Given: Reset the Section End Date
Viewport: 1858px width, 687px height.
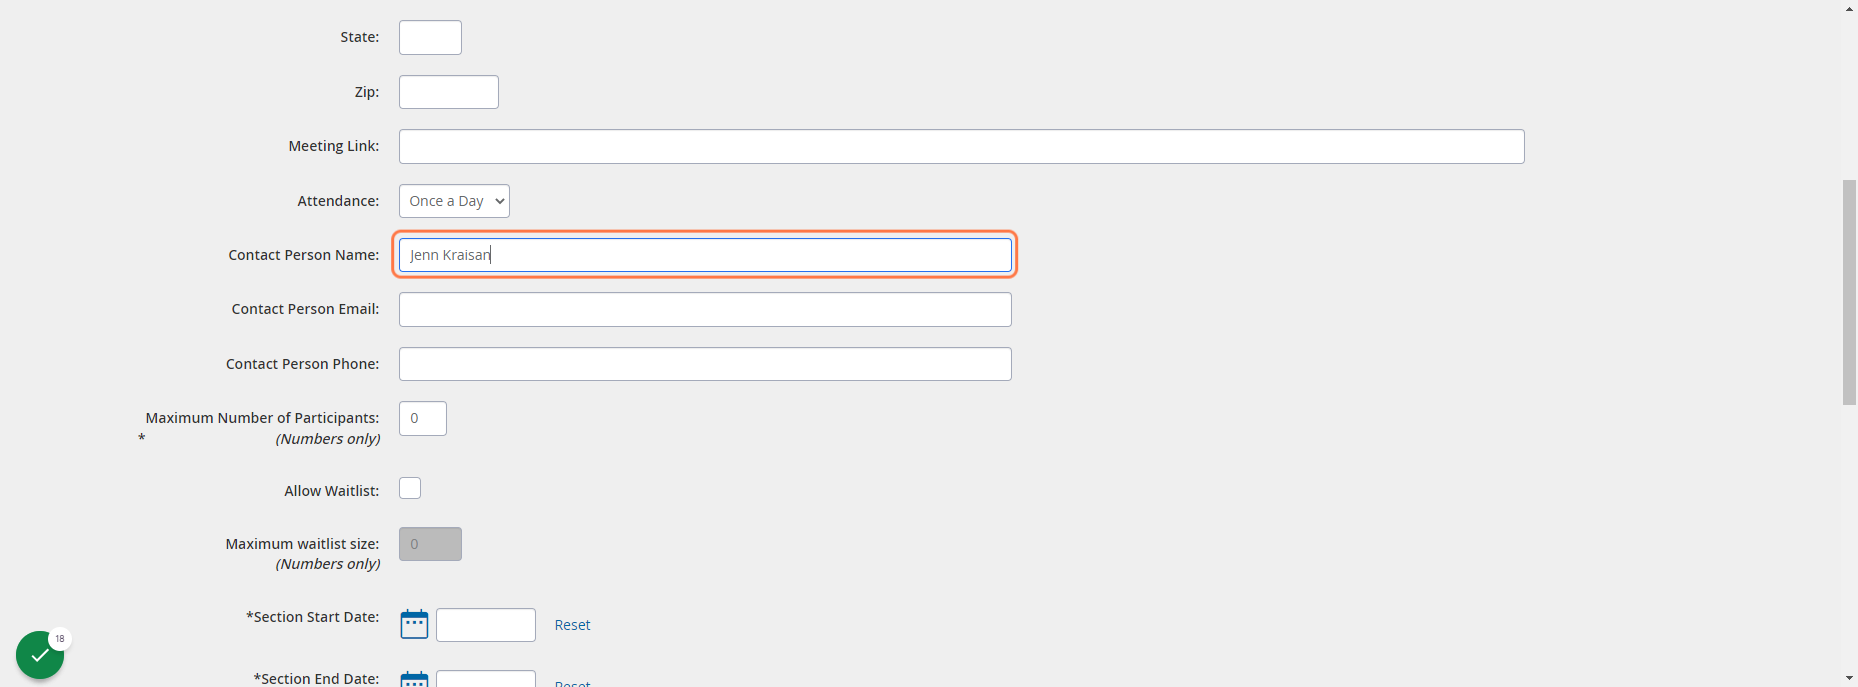Looking at the screenshot, I should (572, 683).
